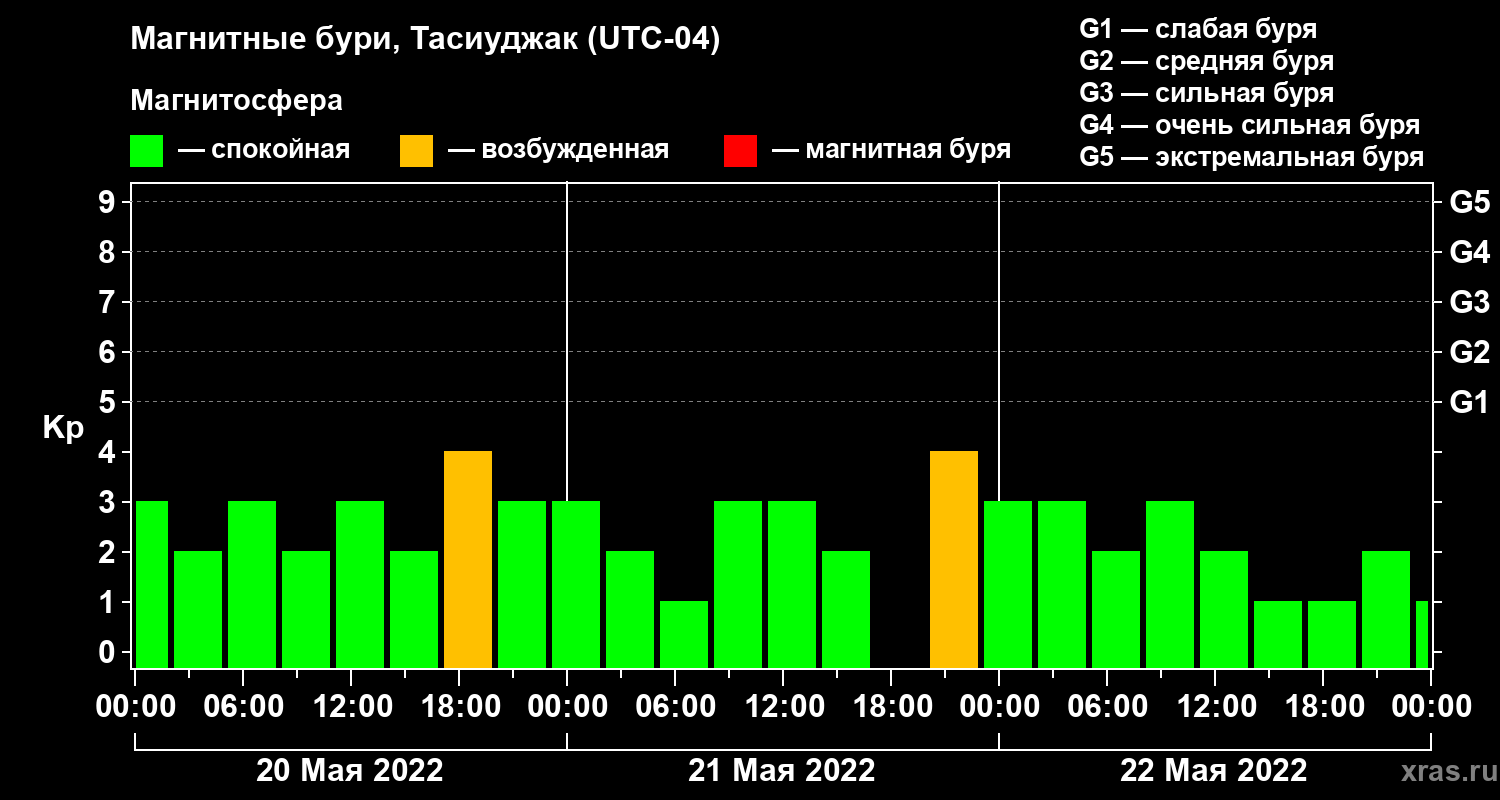Click the 'Kp' axis title
The width and height of the screenshot is (1500, 800).
coord(63,427)
